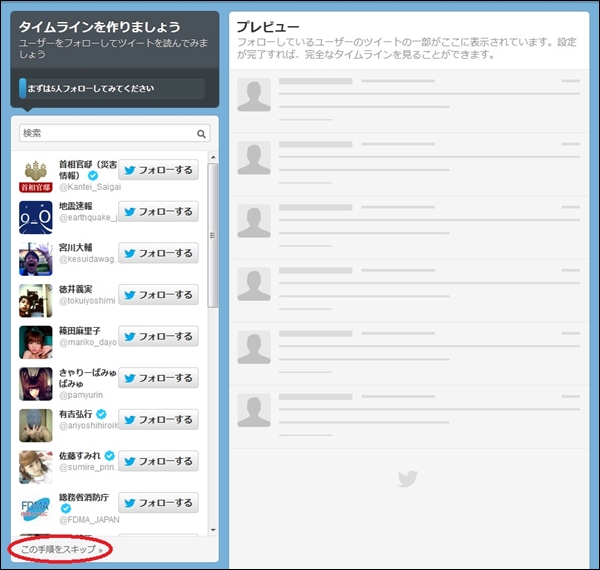Follow 地震速報 @earthquake account
Screen dimensions: 600x570
[x=158, y=211]
